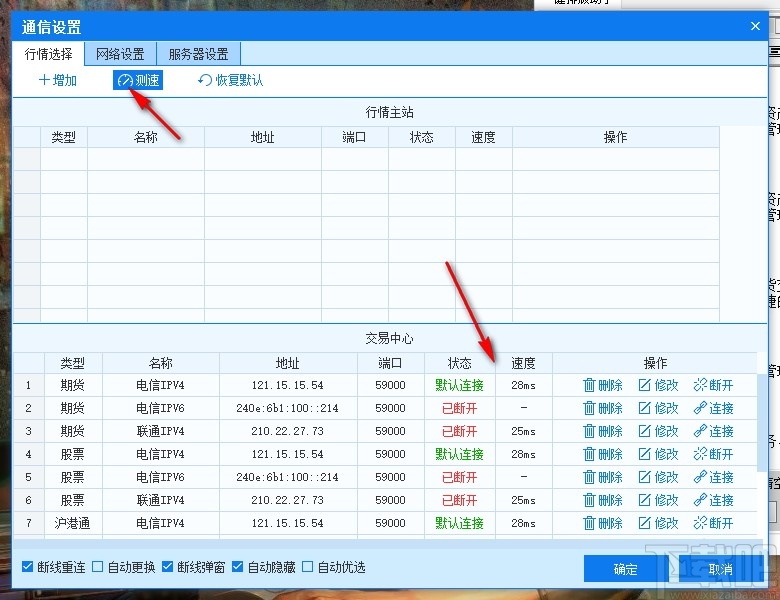The width and height of the screenshot is (780, 600).
Task: Click row 4 status 默认连接
Action: tap(460, 454)
